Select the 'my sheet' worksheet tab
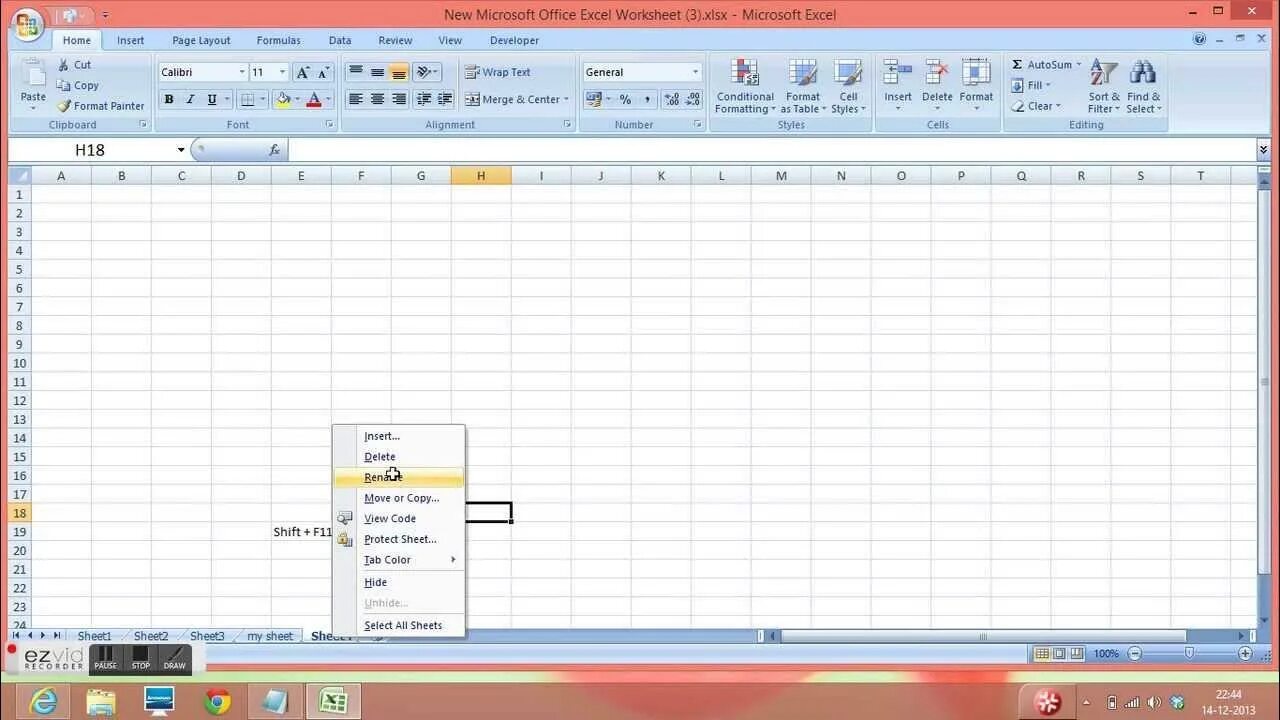Screen dimensions: 1280x720 [x=270, y=636]
